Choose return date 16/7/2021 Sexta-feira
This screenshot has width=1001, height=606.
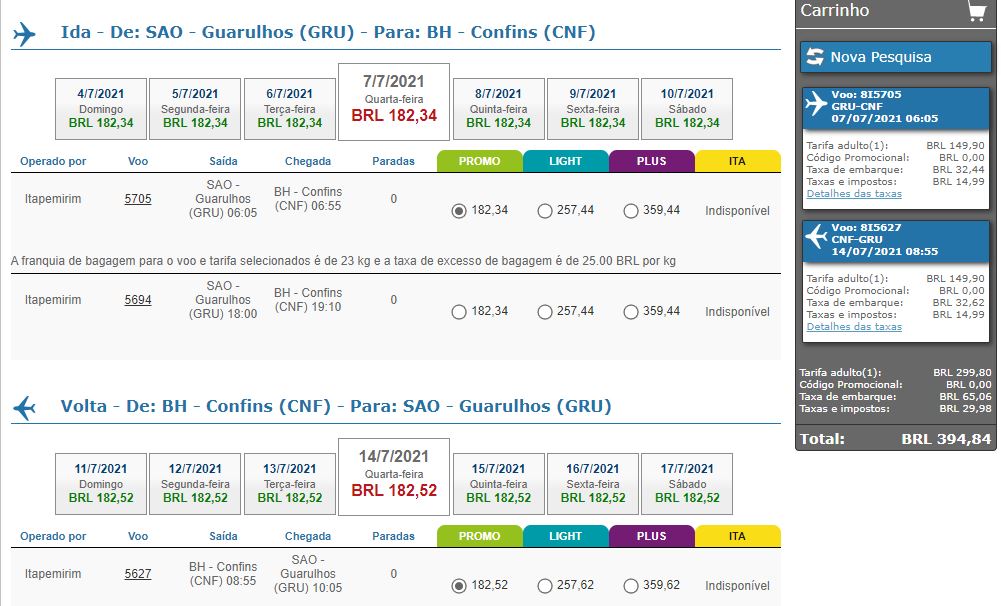[x=593, y=483]
